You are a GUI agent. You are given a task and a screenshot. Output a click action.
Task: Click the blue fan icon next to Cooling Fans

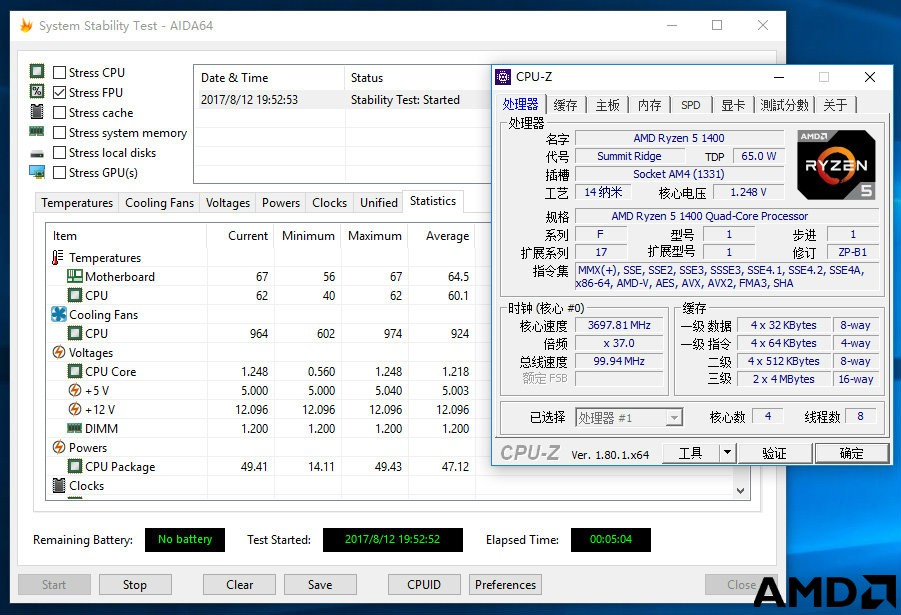click(59, 314)
